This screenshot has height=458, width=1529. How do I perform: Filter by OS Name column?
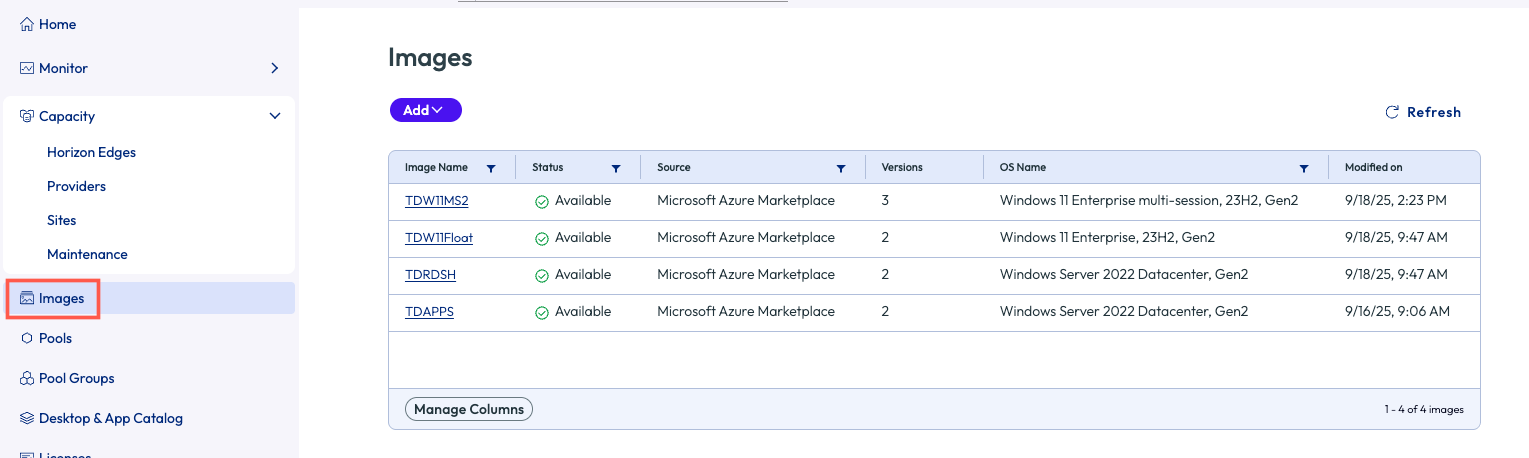pos(1304,168)
